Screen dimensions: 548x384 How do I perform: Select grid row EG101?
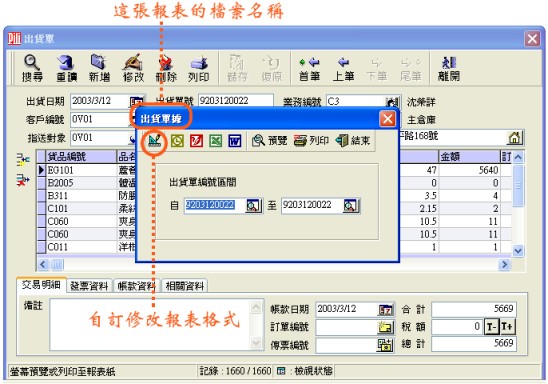coord(81,170)
